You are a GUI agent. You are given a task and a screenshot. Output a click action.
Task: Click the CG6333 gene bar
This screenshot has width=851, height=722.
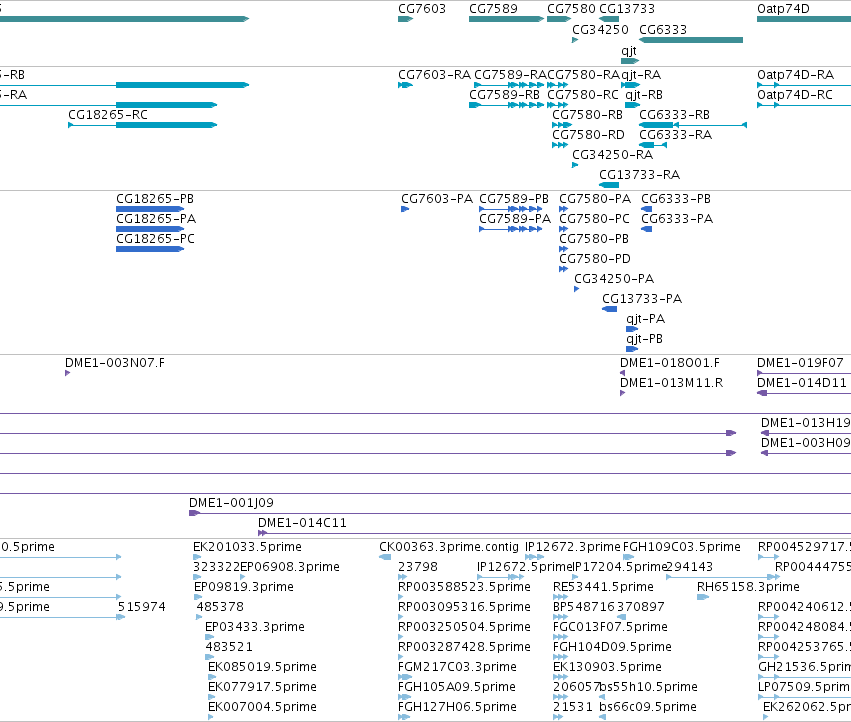pyautogui.click(x=691, y=40)
